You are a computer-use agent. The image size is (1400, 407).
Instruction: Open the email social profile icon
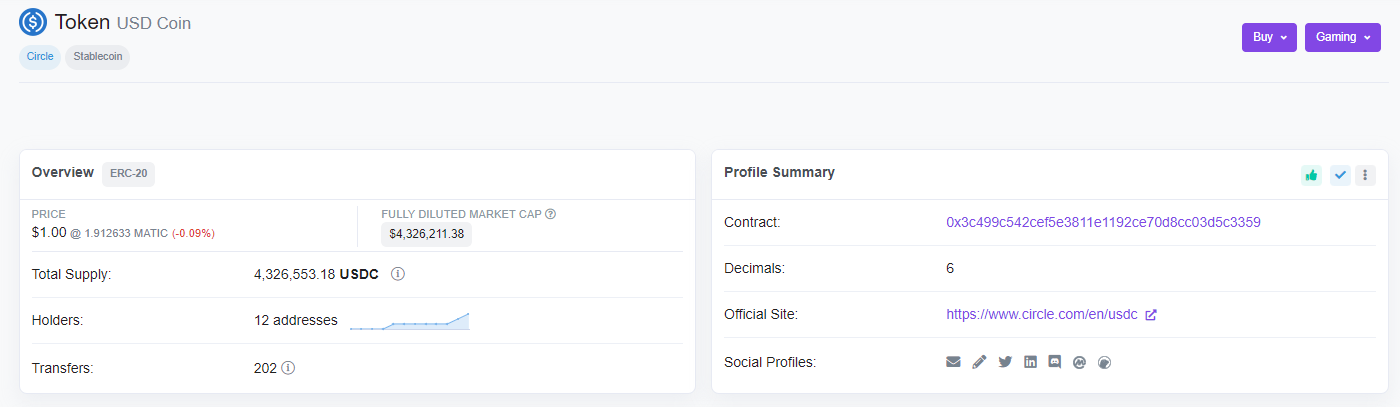coord(953,362)
